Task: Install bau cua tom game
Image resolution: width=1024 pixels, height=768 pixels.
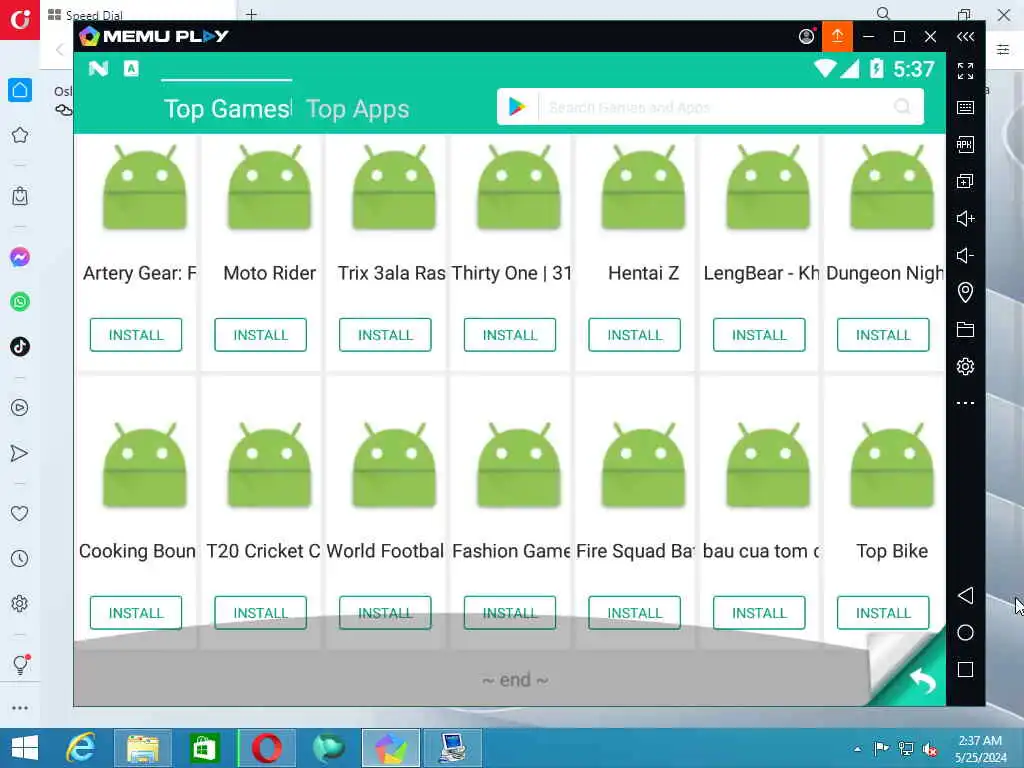Action: [x=759, y=613]
